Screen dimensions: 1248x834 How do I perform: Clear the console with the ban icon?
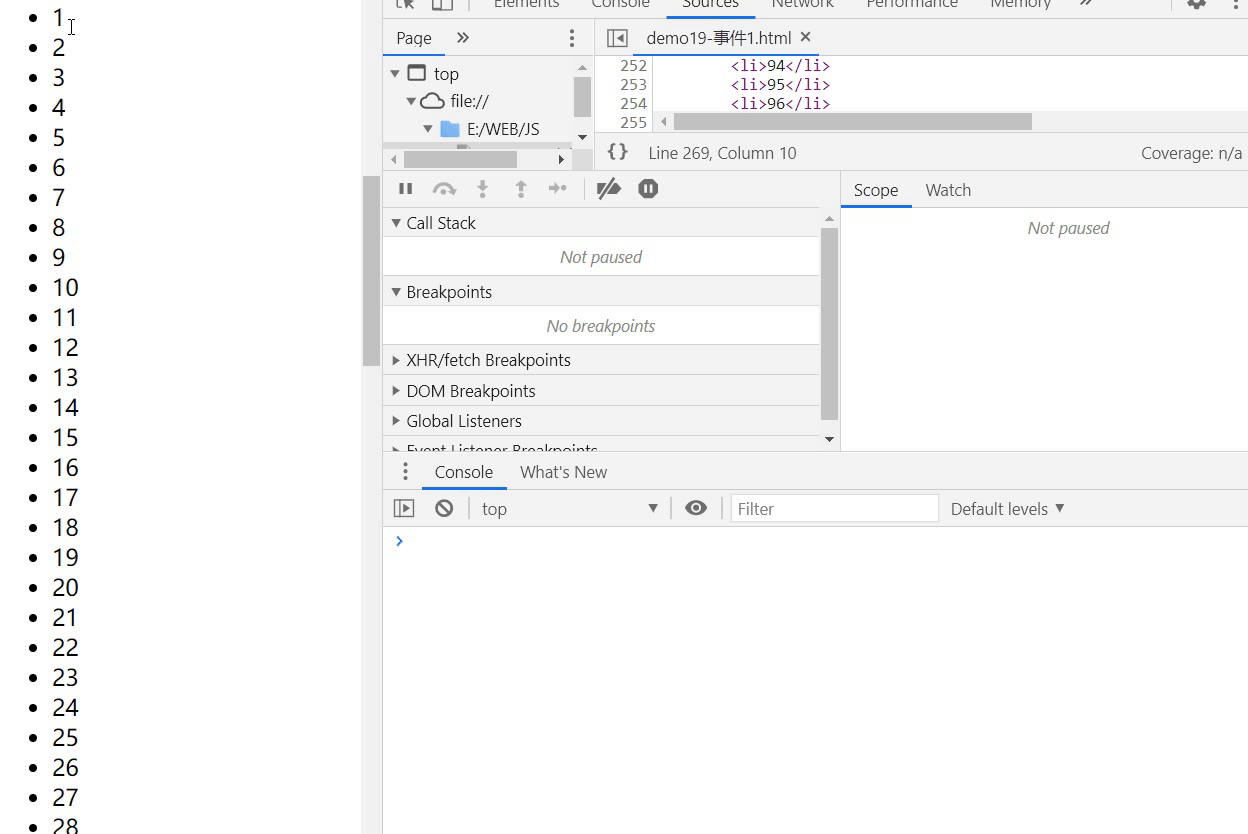point(444,508)
